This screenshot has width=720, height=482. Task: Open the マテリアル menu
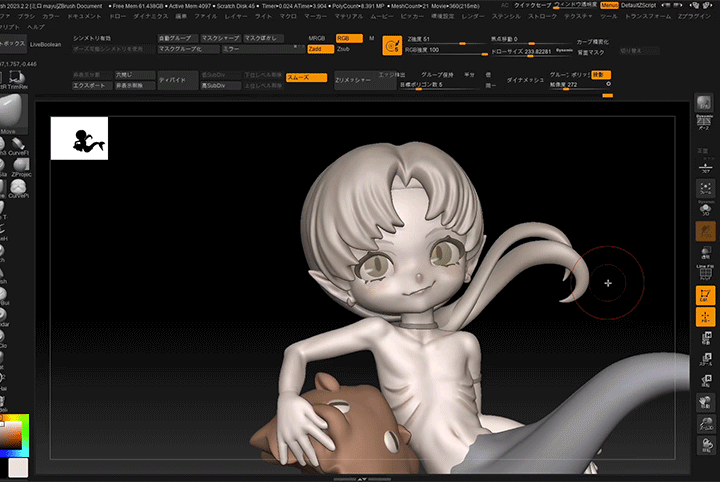(349, 17)
